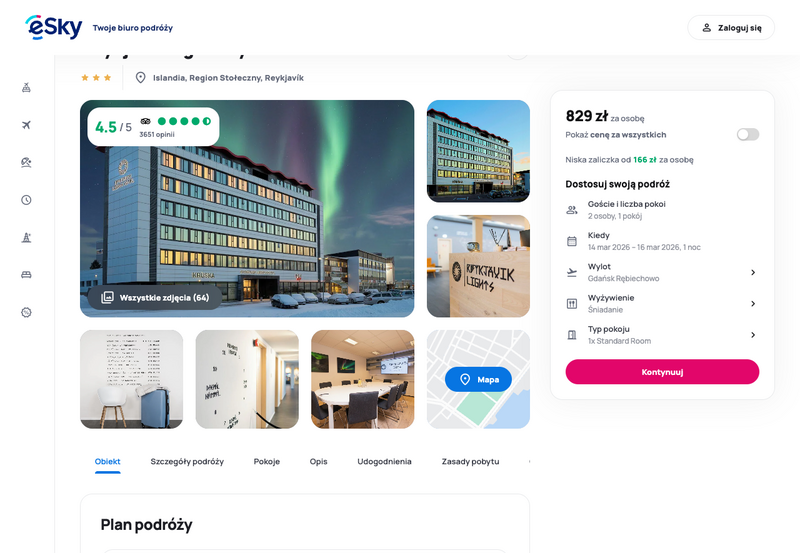Switch to the Udogodnienia tab
This screenshot has width=800, height=553.
point(384,462)
